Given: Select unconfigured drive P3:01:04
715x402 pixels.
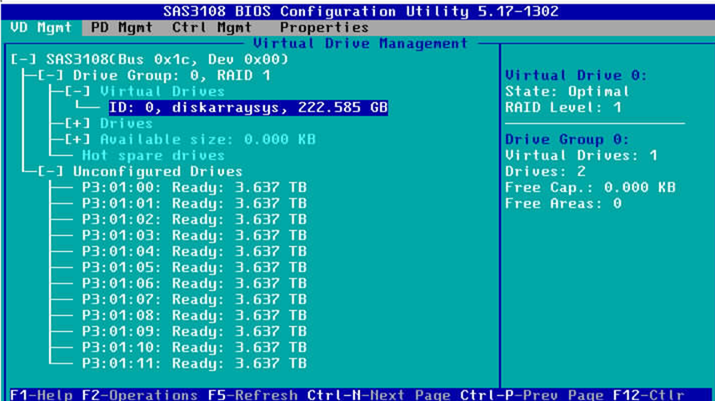Looking at the screenshot, I should 194,252.
